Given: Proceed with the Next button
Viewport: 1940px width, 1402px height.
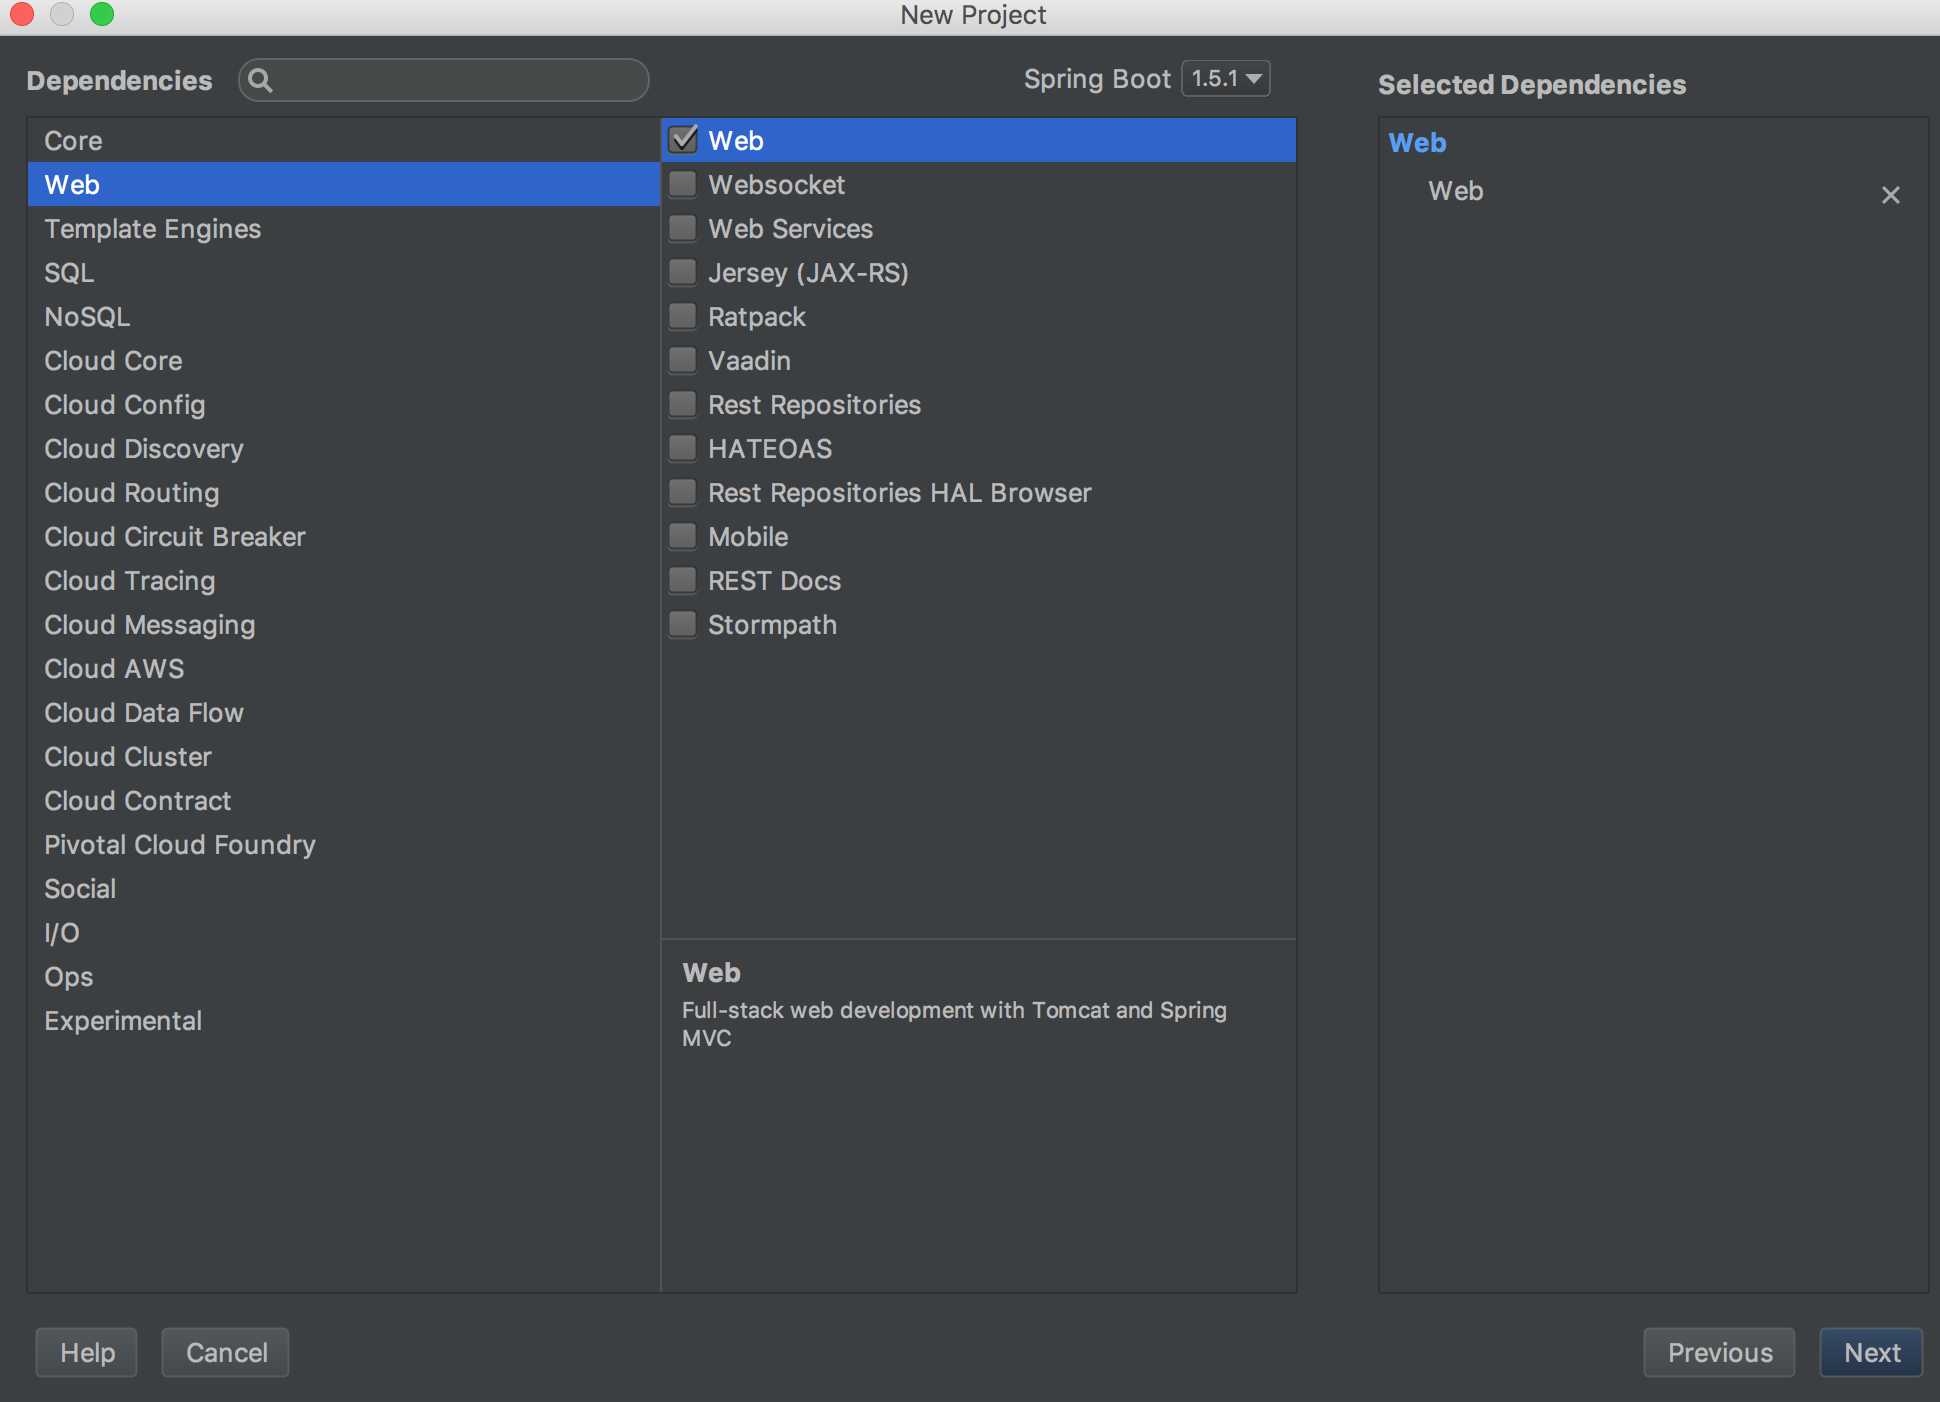Looking at the screenshot, I should coord(1871,1352).
